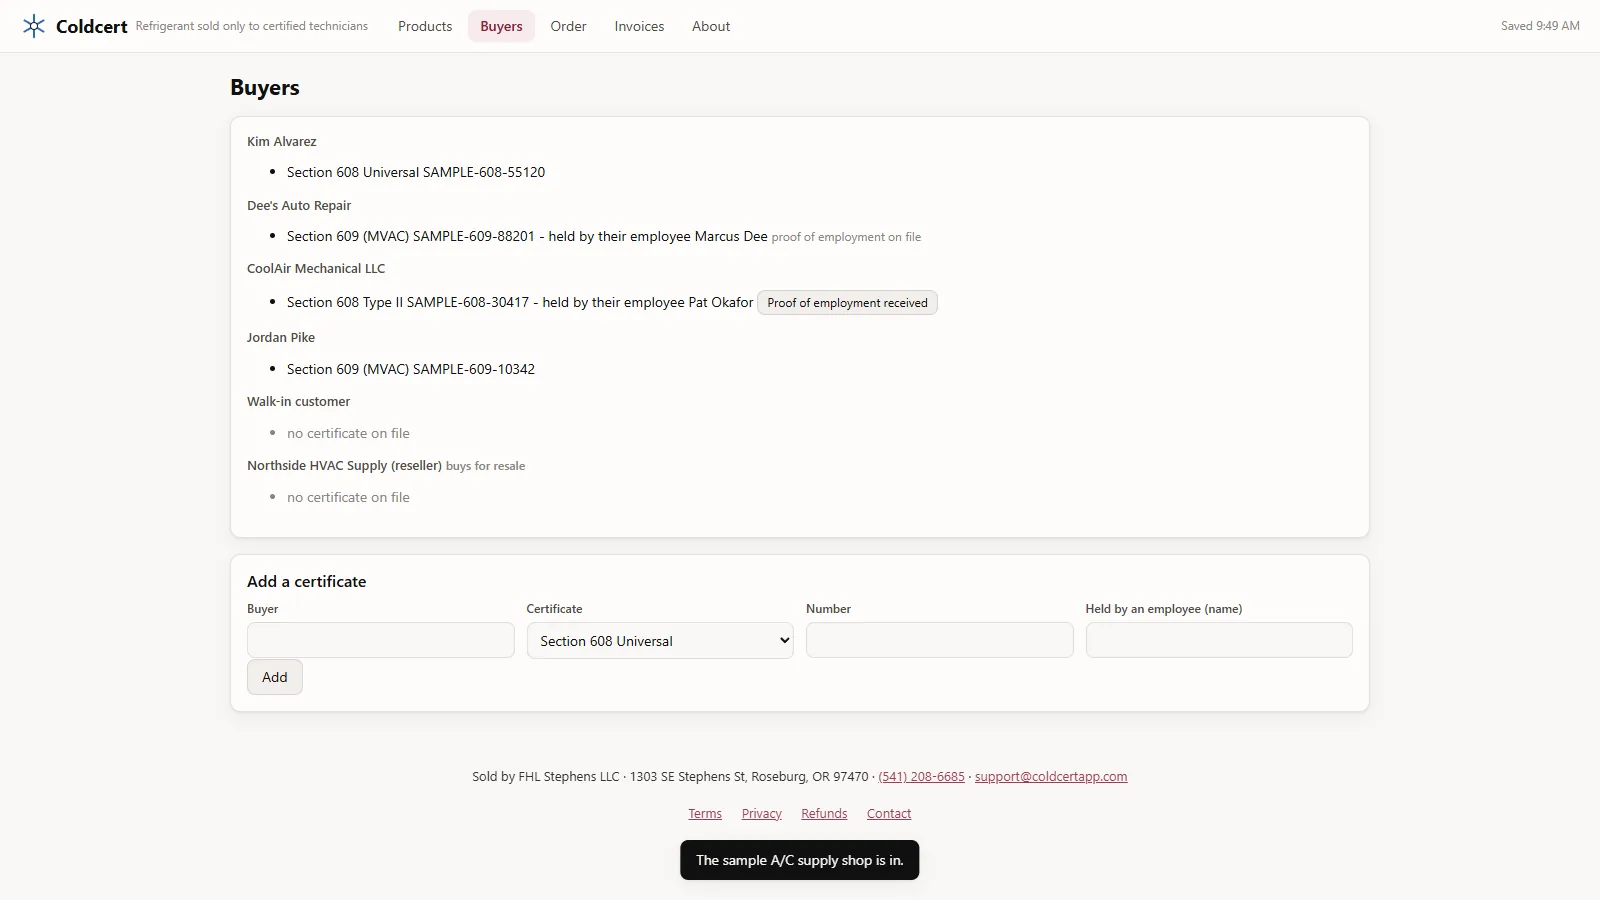The image size is (1600, 900).
Task: Click the Saved 9:49 AM status text
Action: click(x=1540, y=26)
